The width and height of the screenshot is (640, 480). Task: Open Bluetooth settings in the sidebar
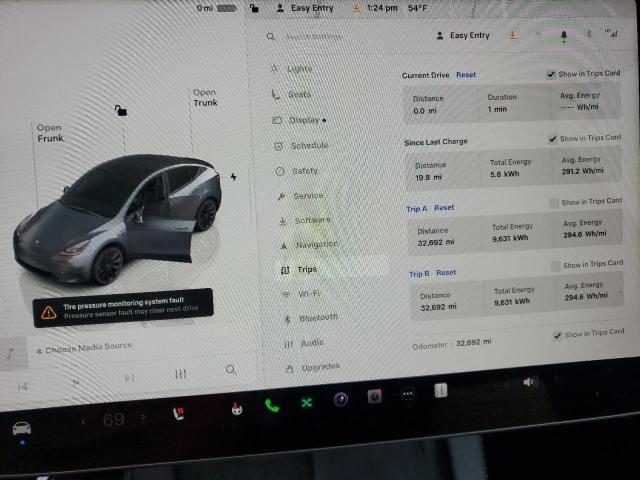(311, 318)
